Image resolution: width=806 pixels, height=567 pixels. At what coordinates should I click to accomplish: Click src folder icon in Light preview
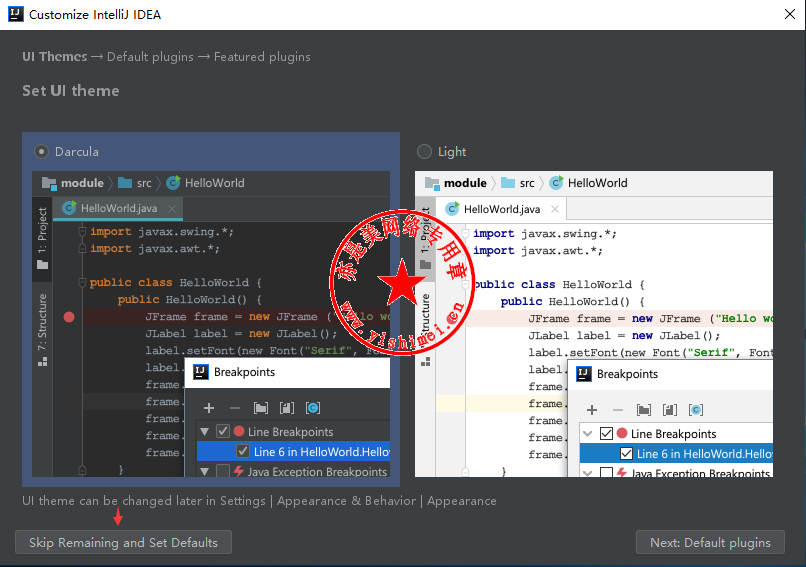pos(508,183)
